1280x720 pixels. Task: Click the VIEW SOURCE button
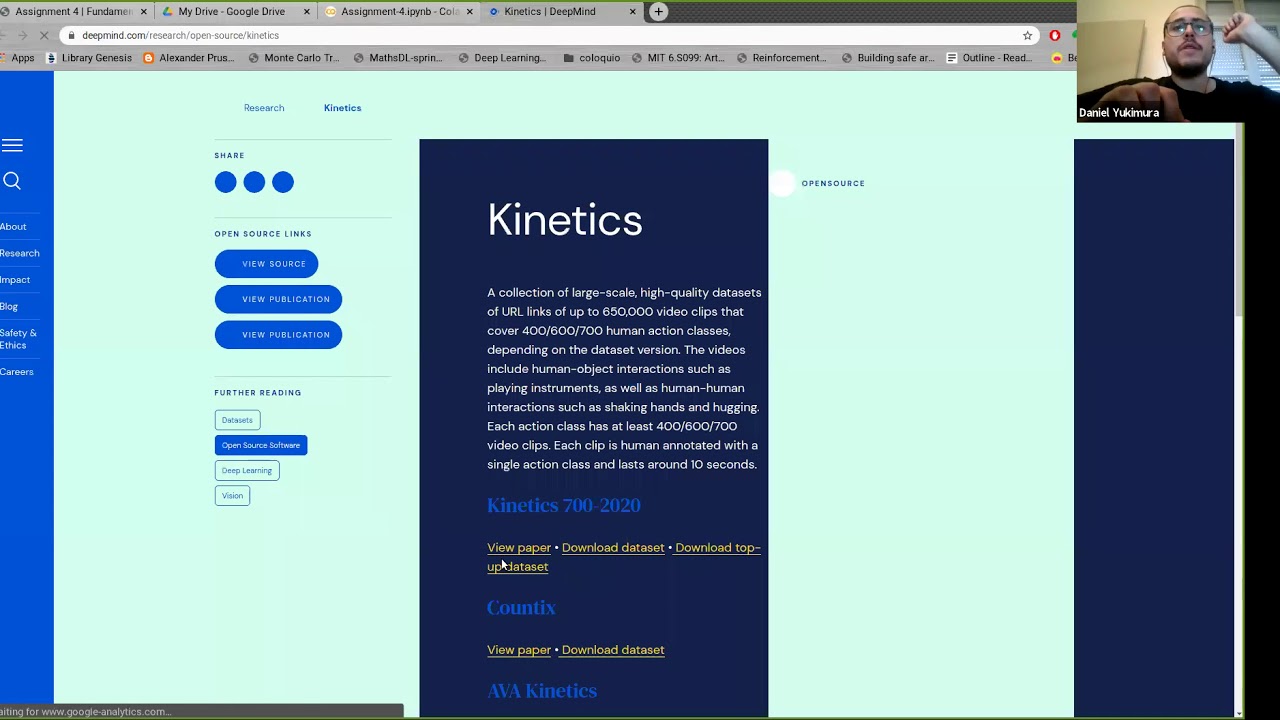tap(266, 264)
